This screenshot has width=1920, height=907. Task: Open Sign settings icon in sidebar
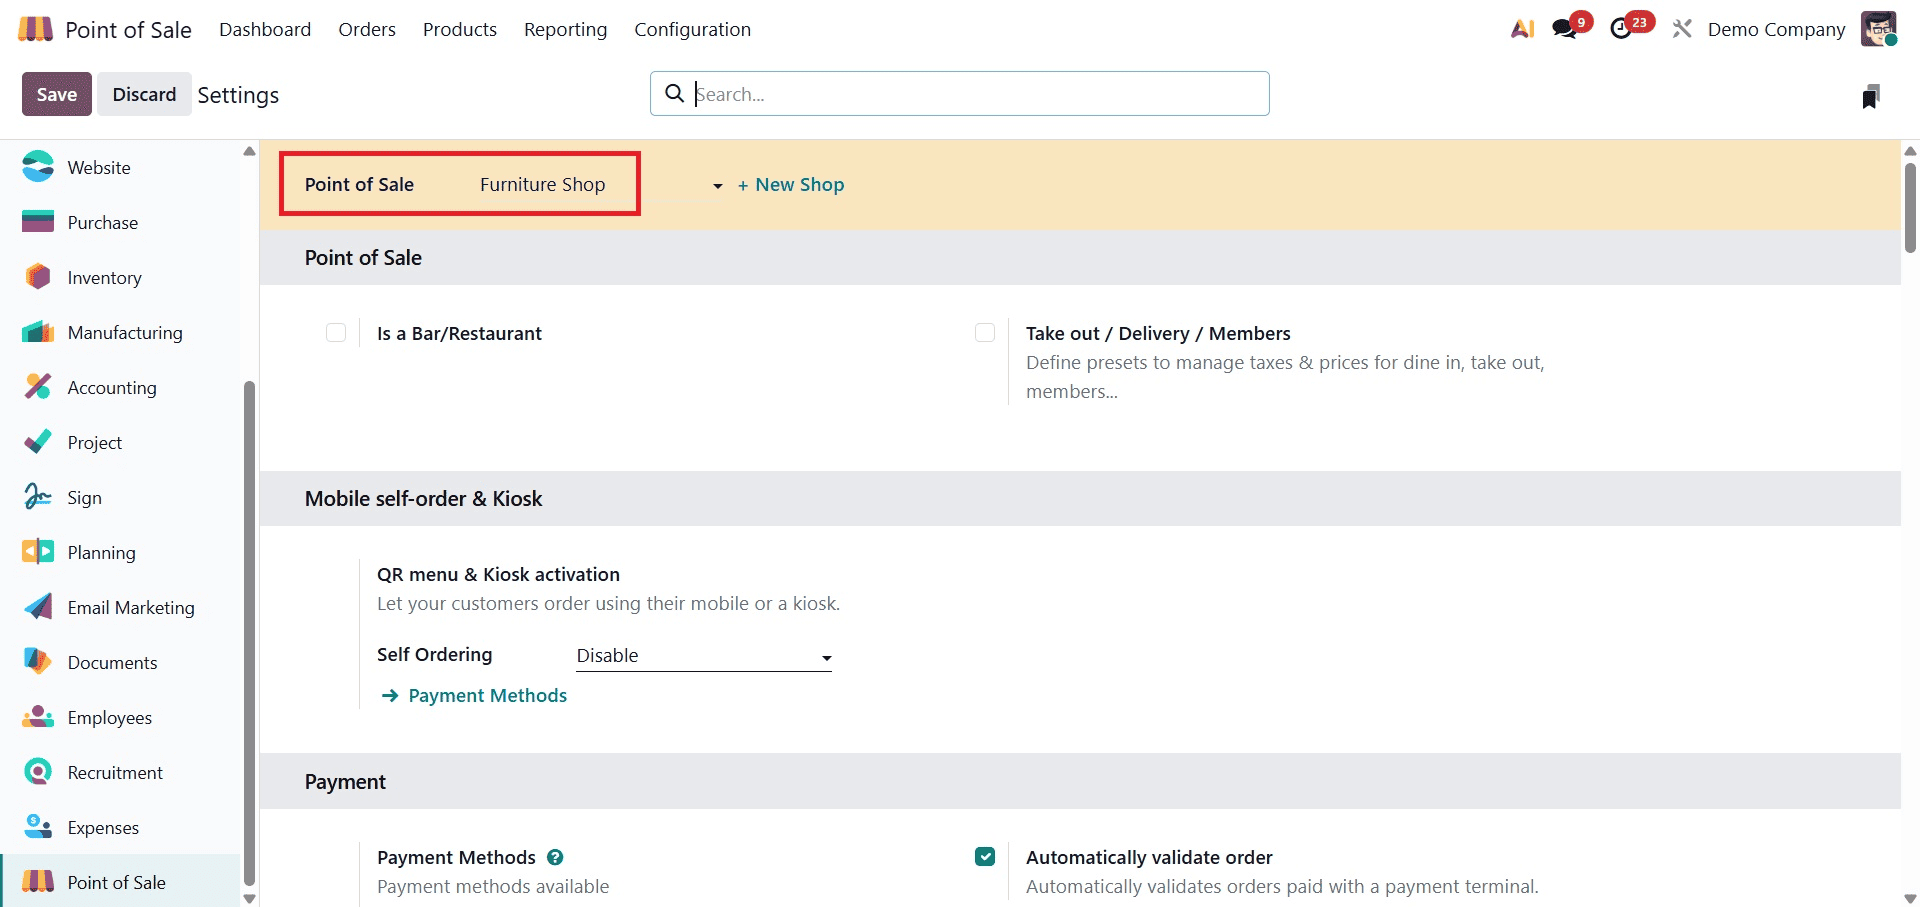click(x=38, y=497)
